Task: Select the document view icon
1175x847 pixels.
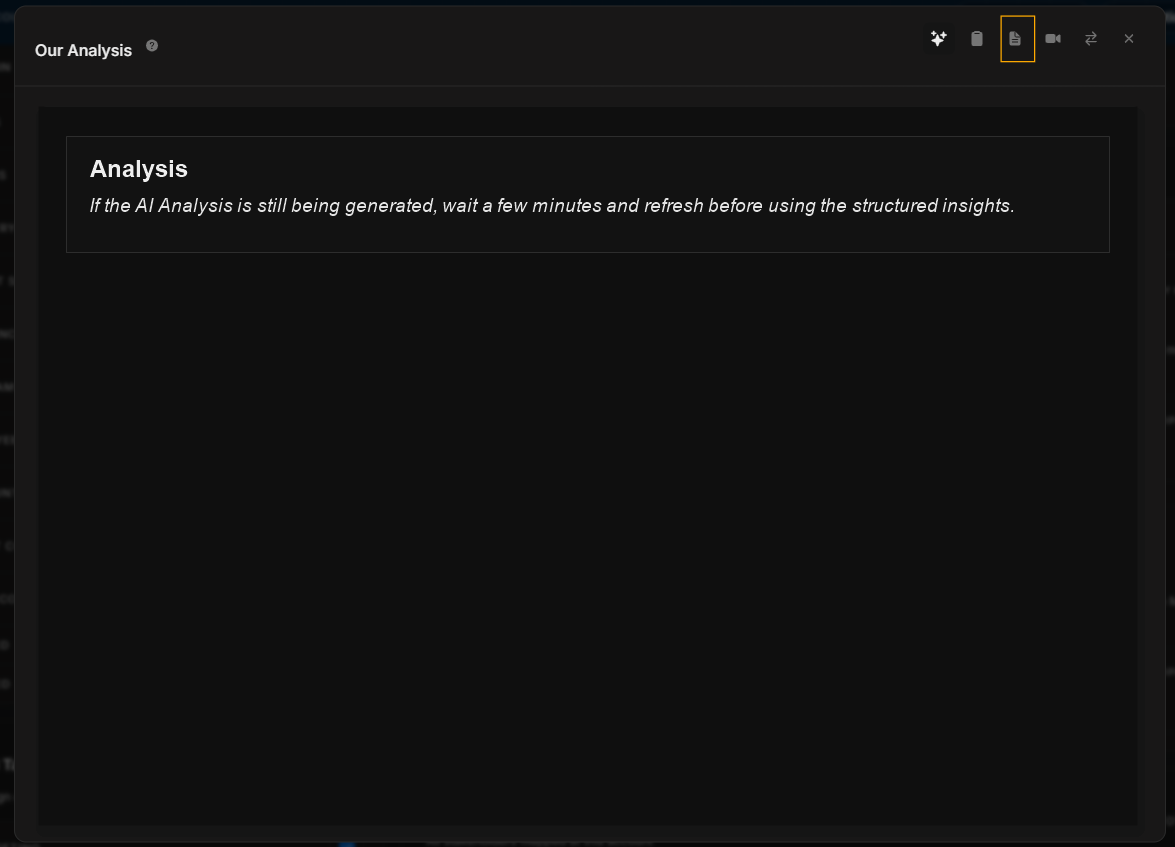Action: point(1017,38)
